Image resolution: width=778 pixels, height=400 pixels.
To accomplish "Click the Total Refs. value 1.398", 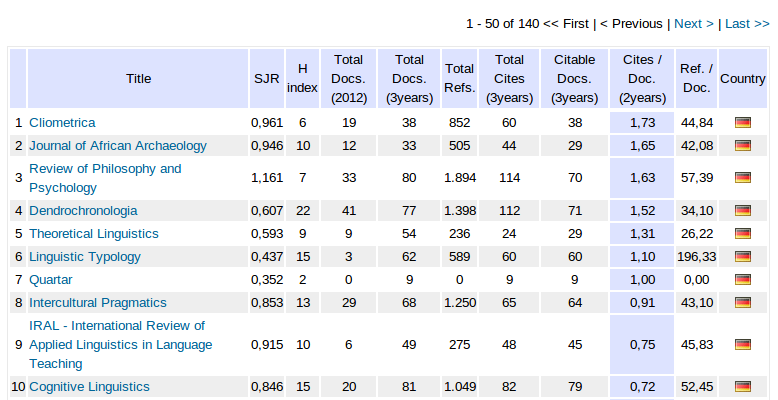I will click(460, 210).
